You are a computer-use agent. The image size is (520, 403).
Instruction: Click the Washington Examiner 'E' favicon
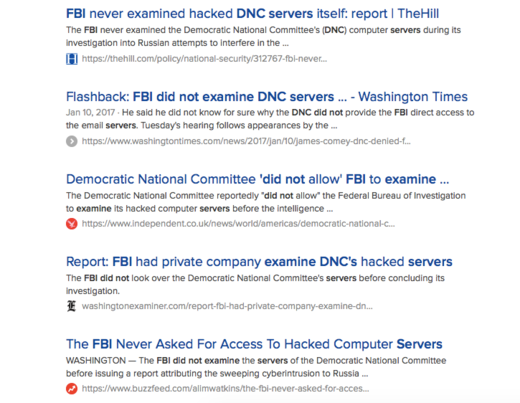(71, 306)
